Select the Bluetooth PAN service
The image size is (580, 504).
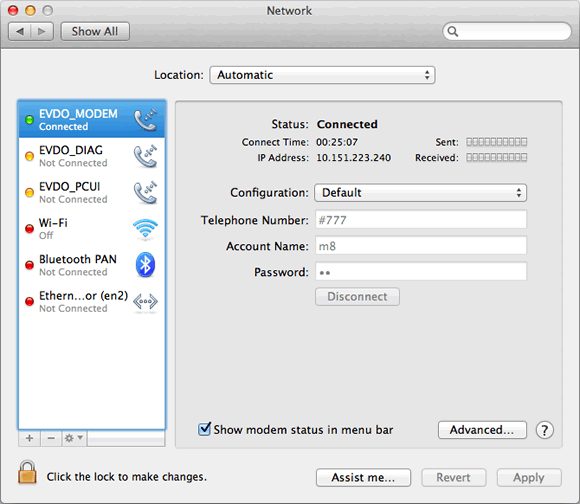pyautogui.click(x=92, y=265)
